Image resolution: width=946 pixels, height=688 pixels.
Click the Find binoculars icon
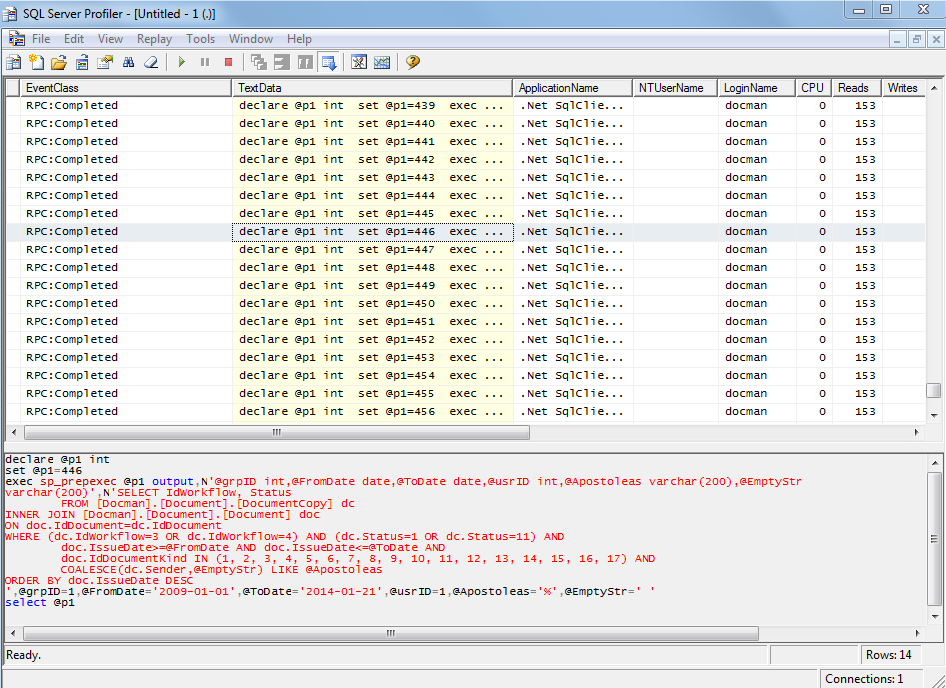128,62
